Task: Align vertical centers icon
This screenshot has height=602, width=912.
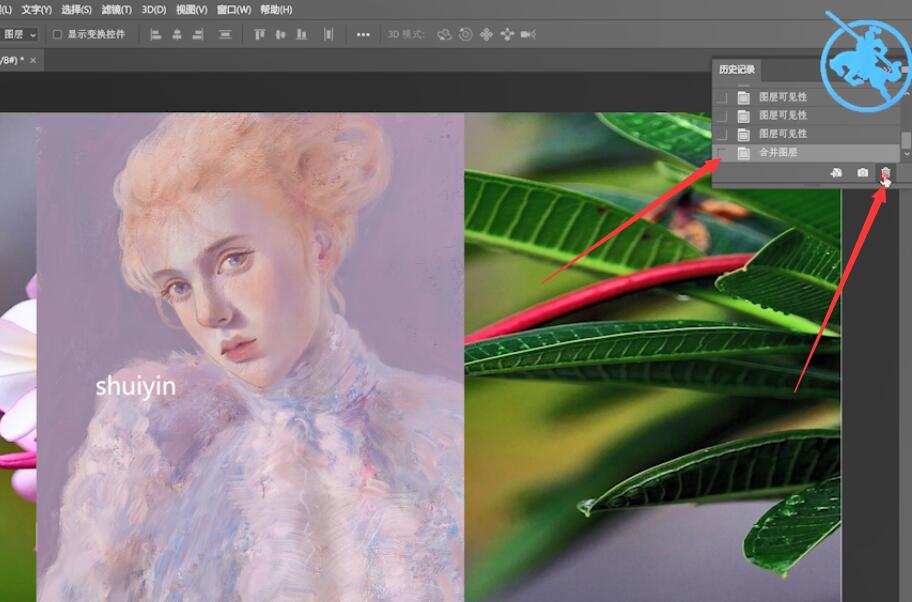Action: coord(280,35)
